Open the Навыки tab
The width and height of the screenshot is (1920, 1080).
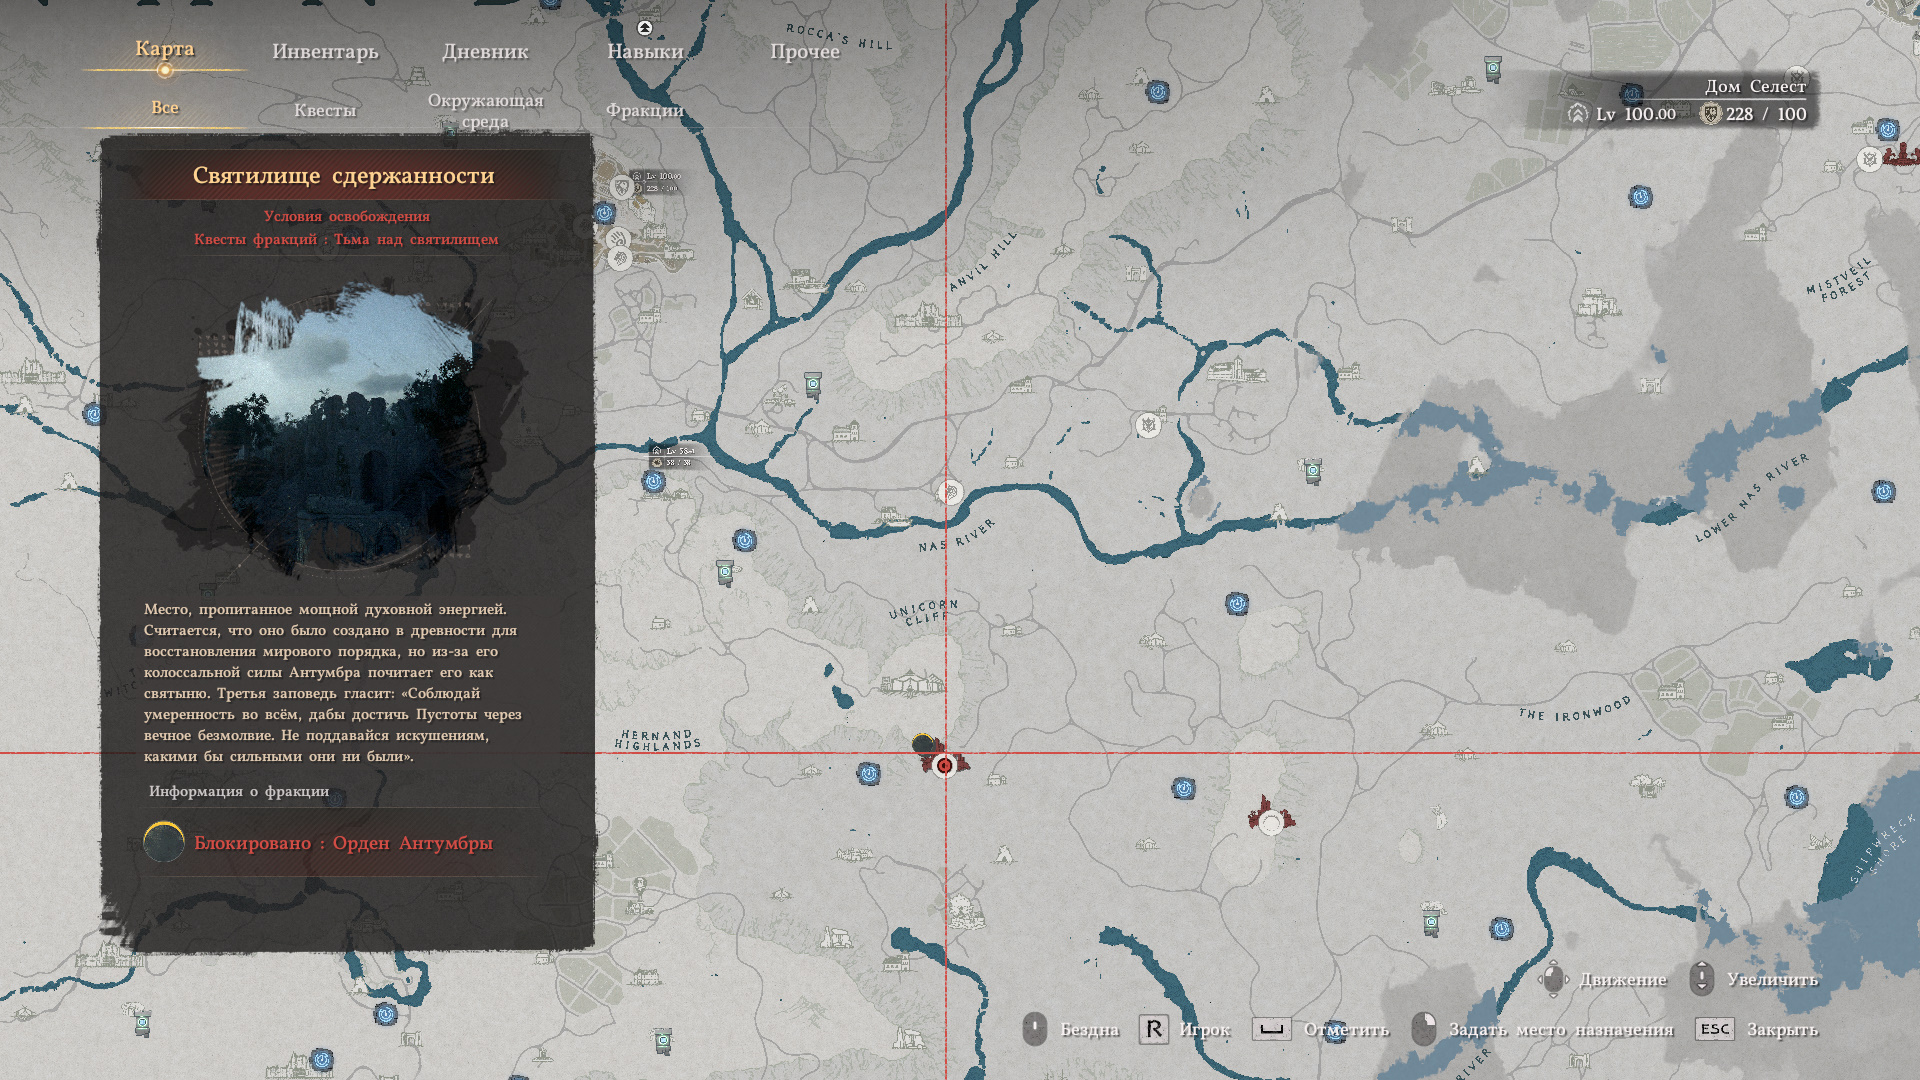[645, 51]
